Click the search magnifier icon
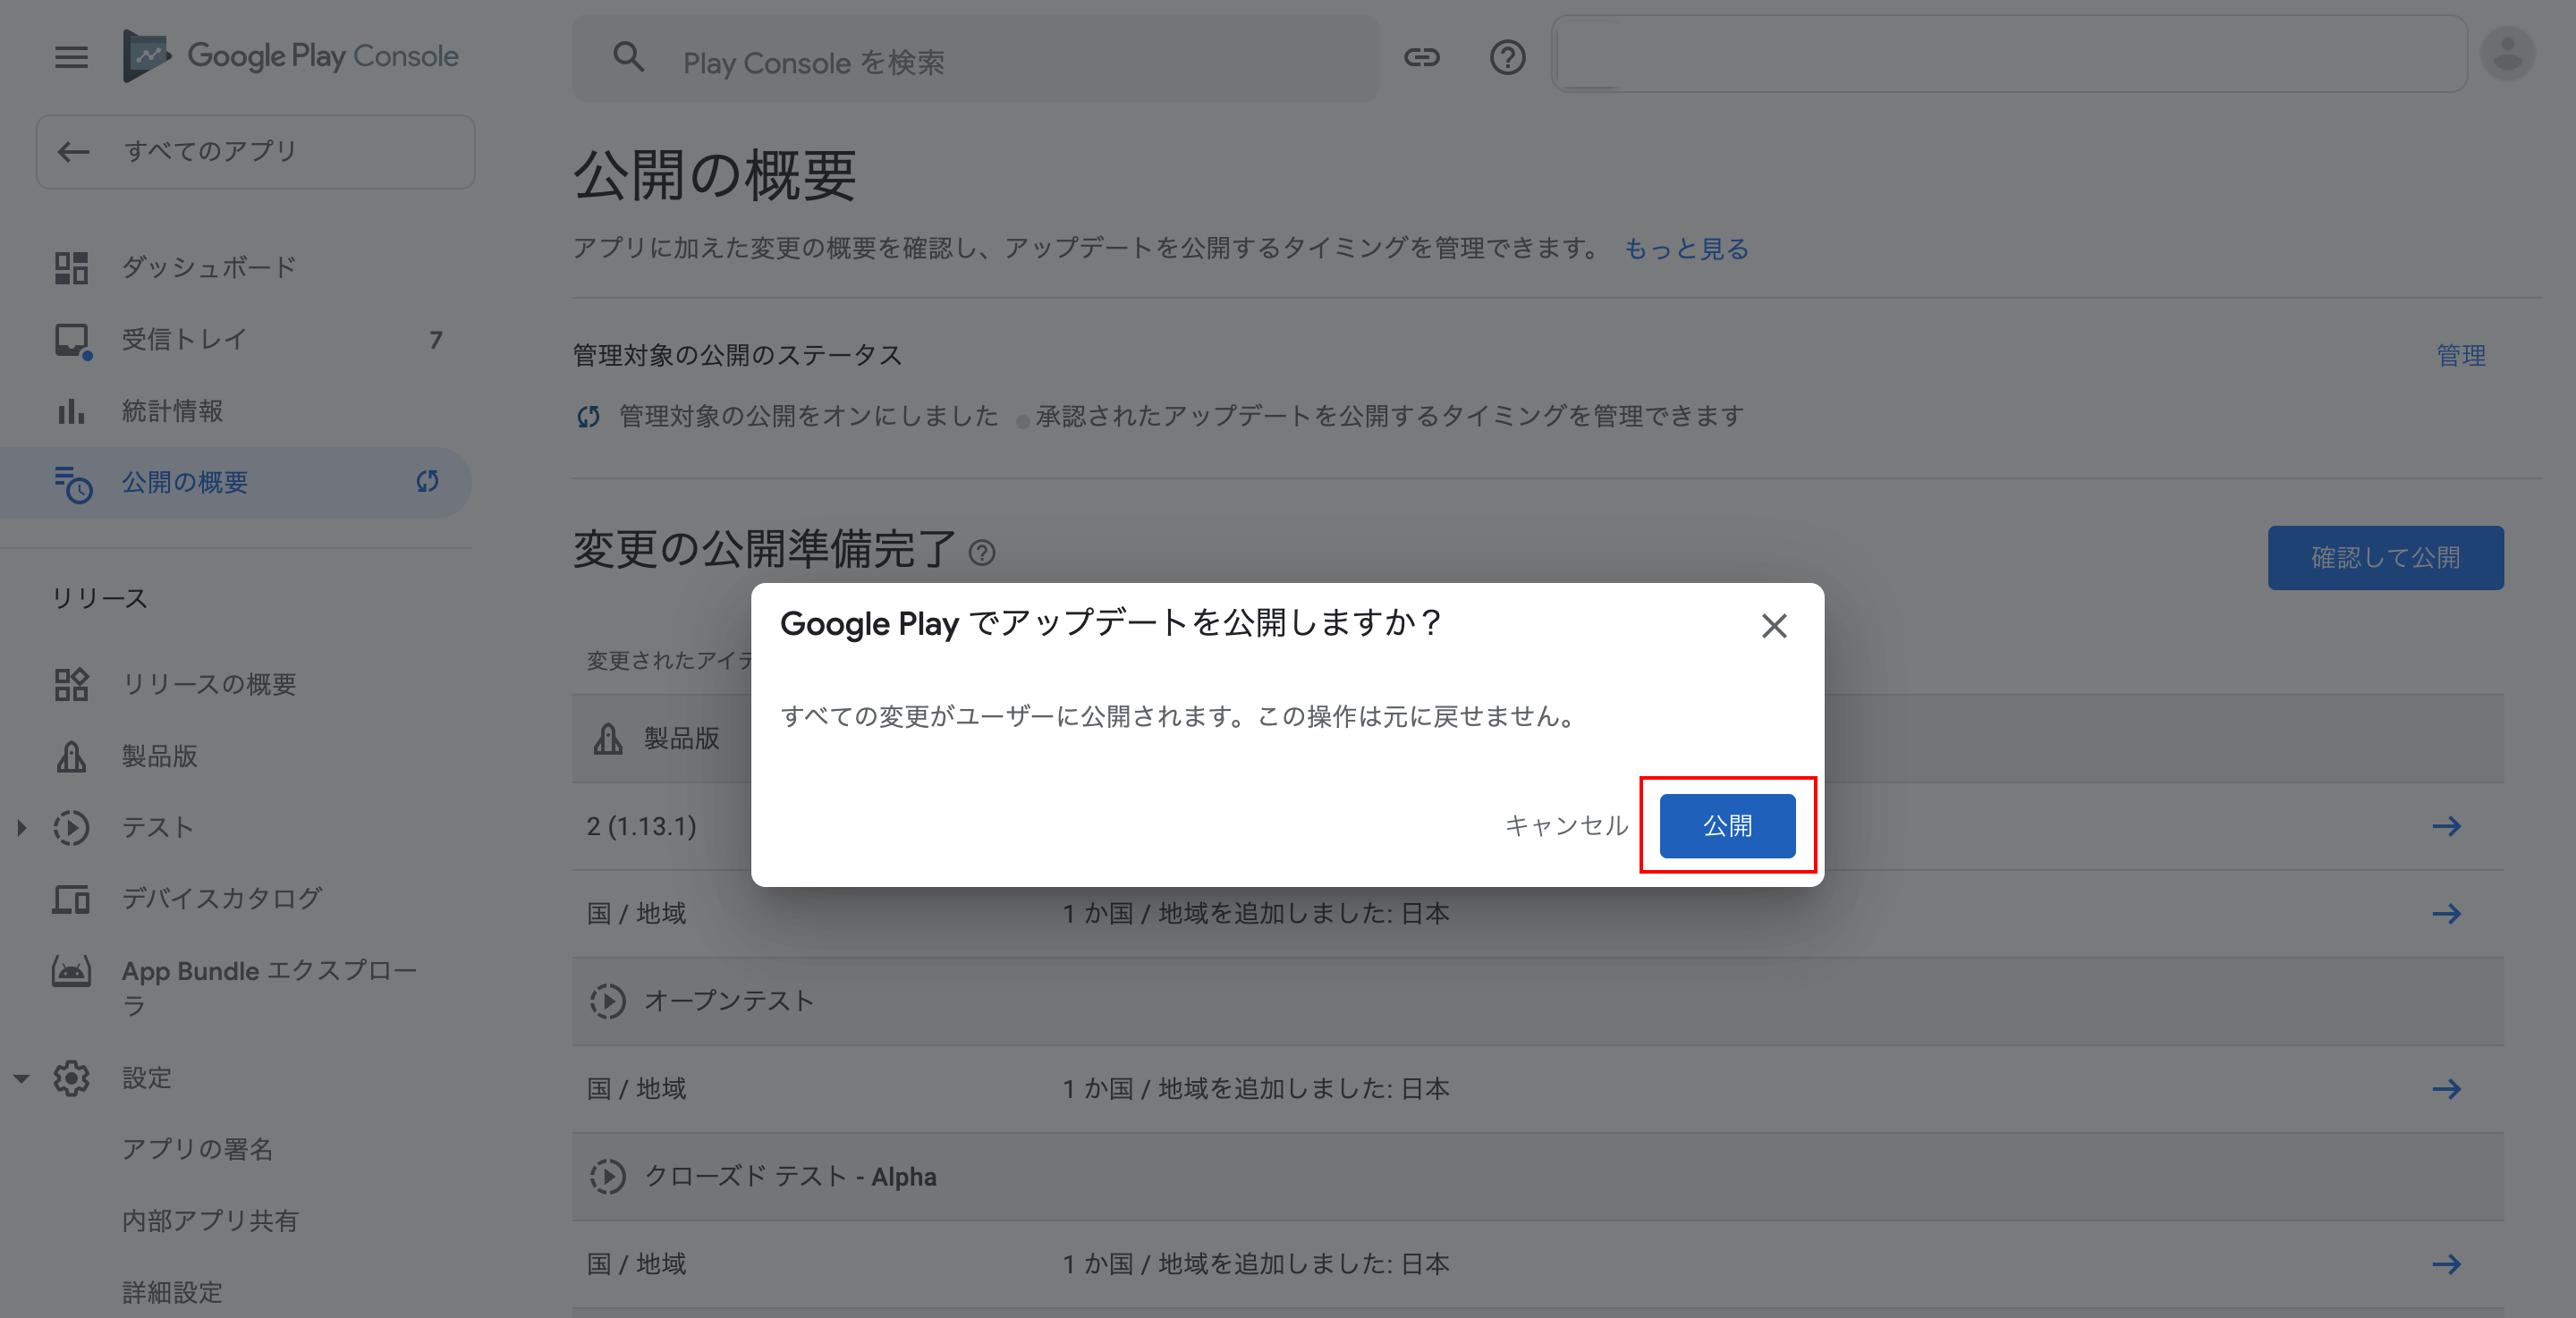Viewport: 2576px width, 1318px height. point(628,58)
